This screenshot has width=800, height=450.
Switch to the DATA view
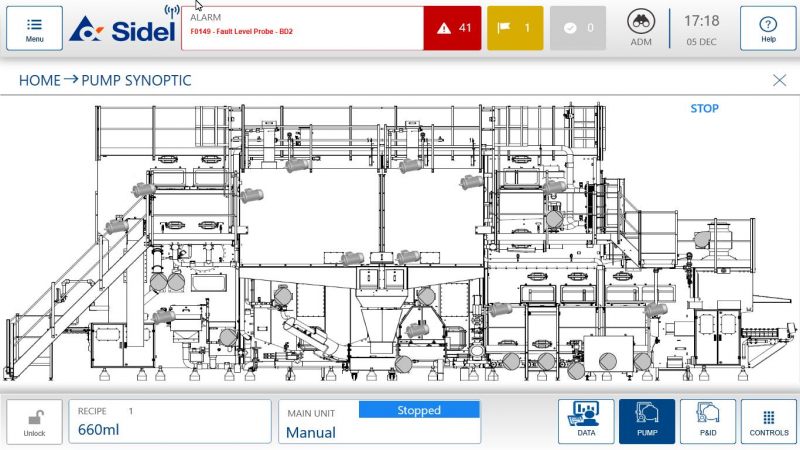(x=586, y=422)
